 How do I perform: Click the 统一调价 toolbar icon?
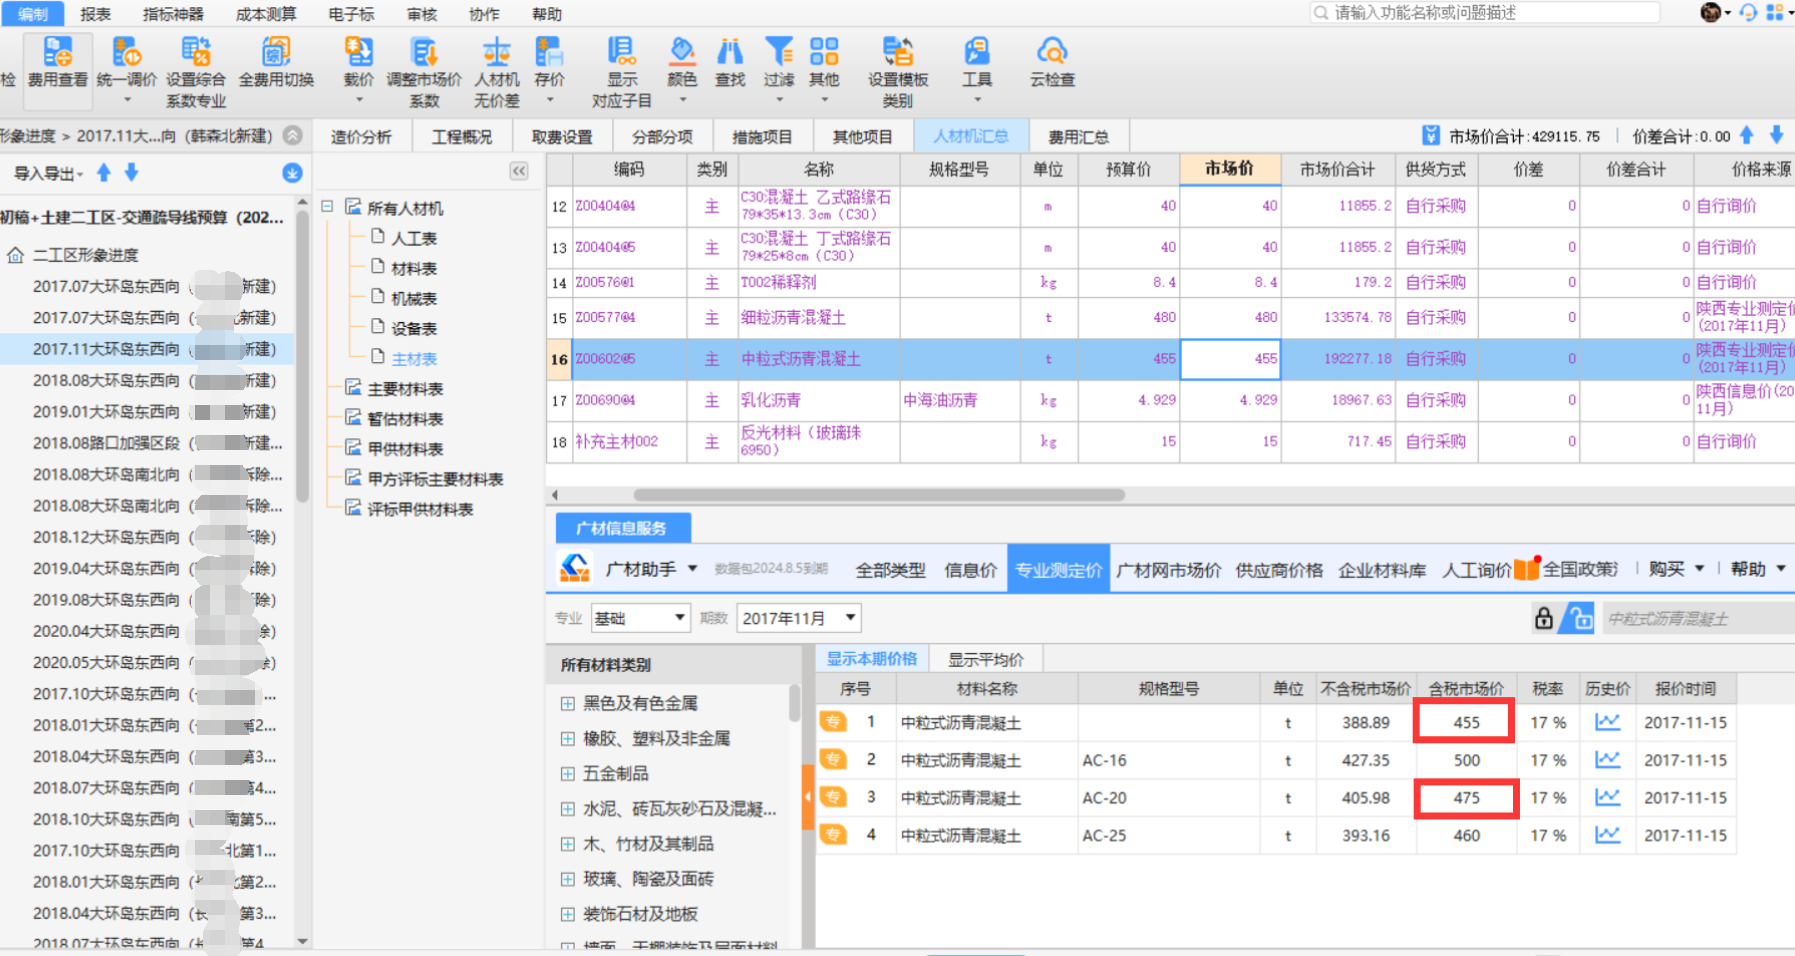(126, 70)
